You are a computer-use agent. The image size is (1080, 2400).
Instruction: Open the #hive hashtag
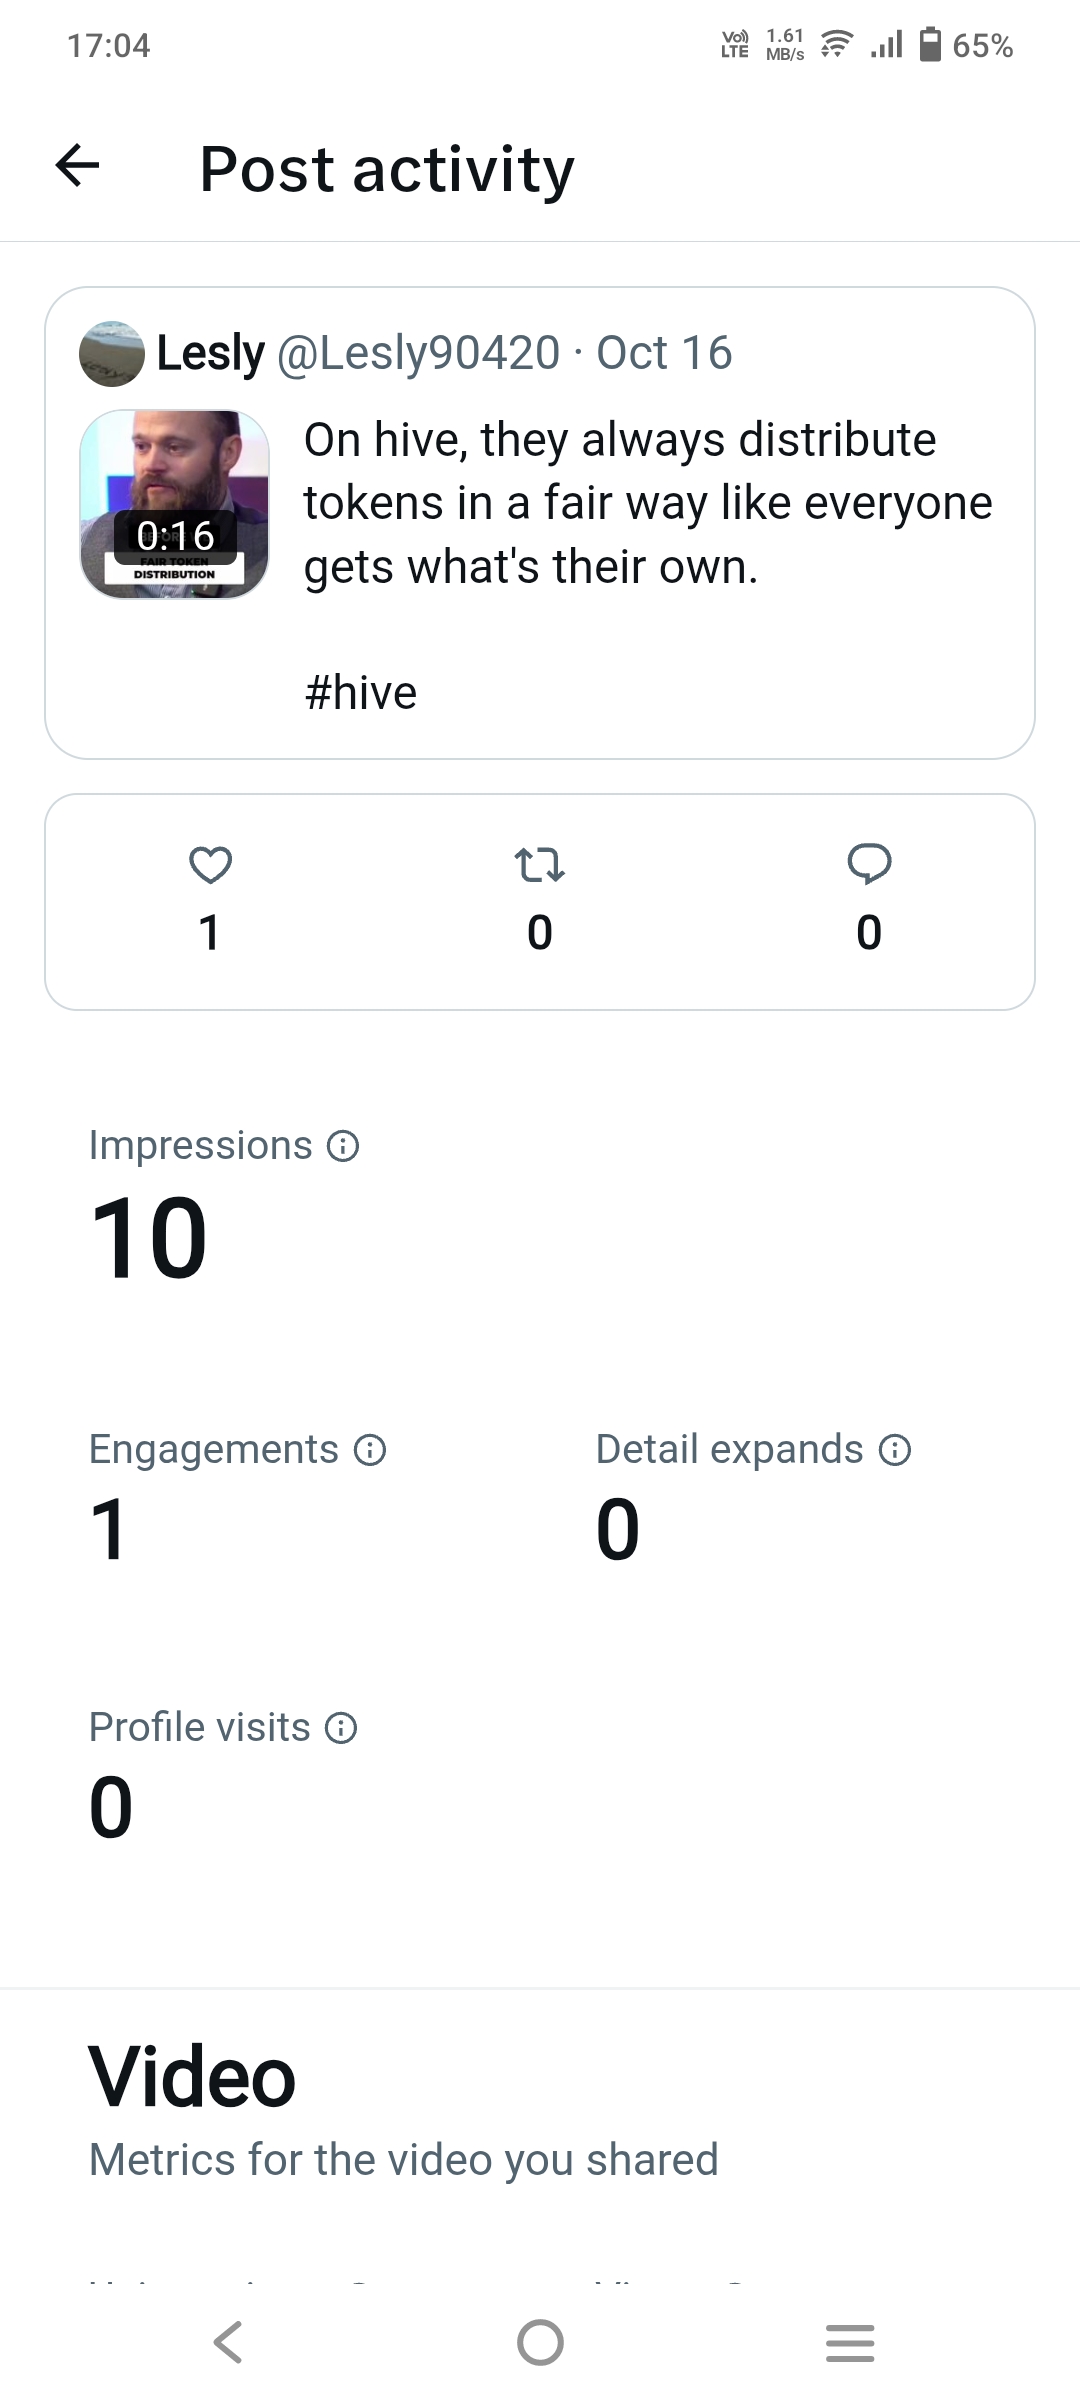361,693
